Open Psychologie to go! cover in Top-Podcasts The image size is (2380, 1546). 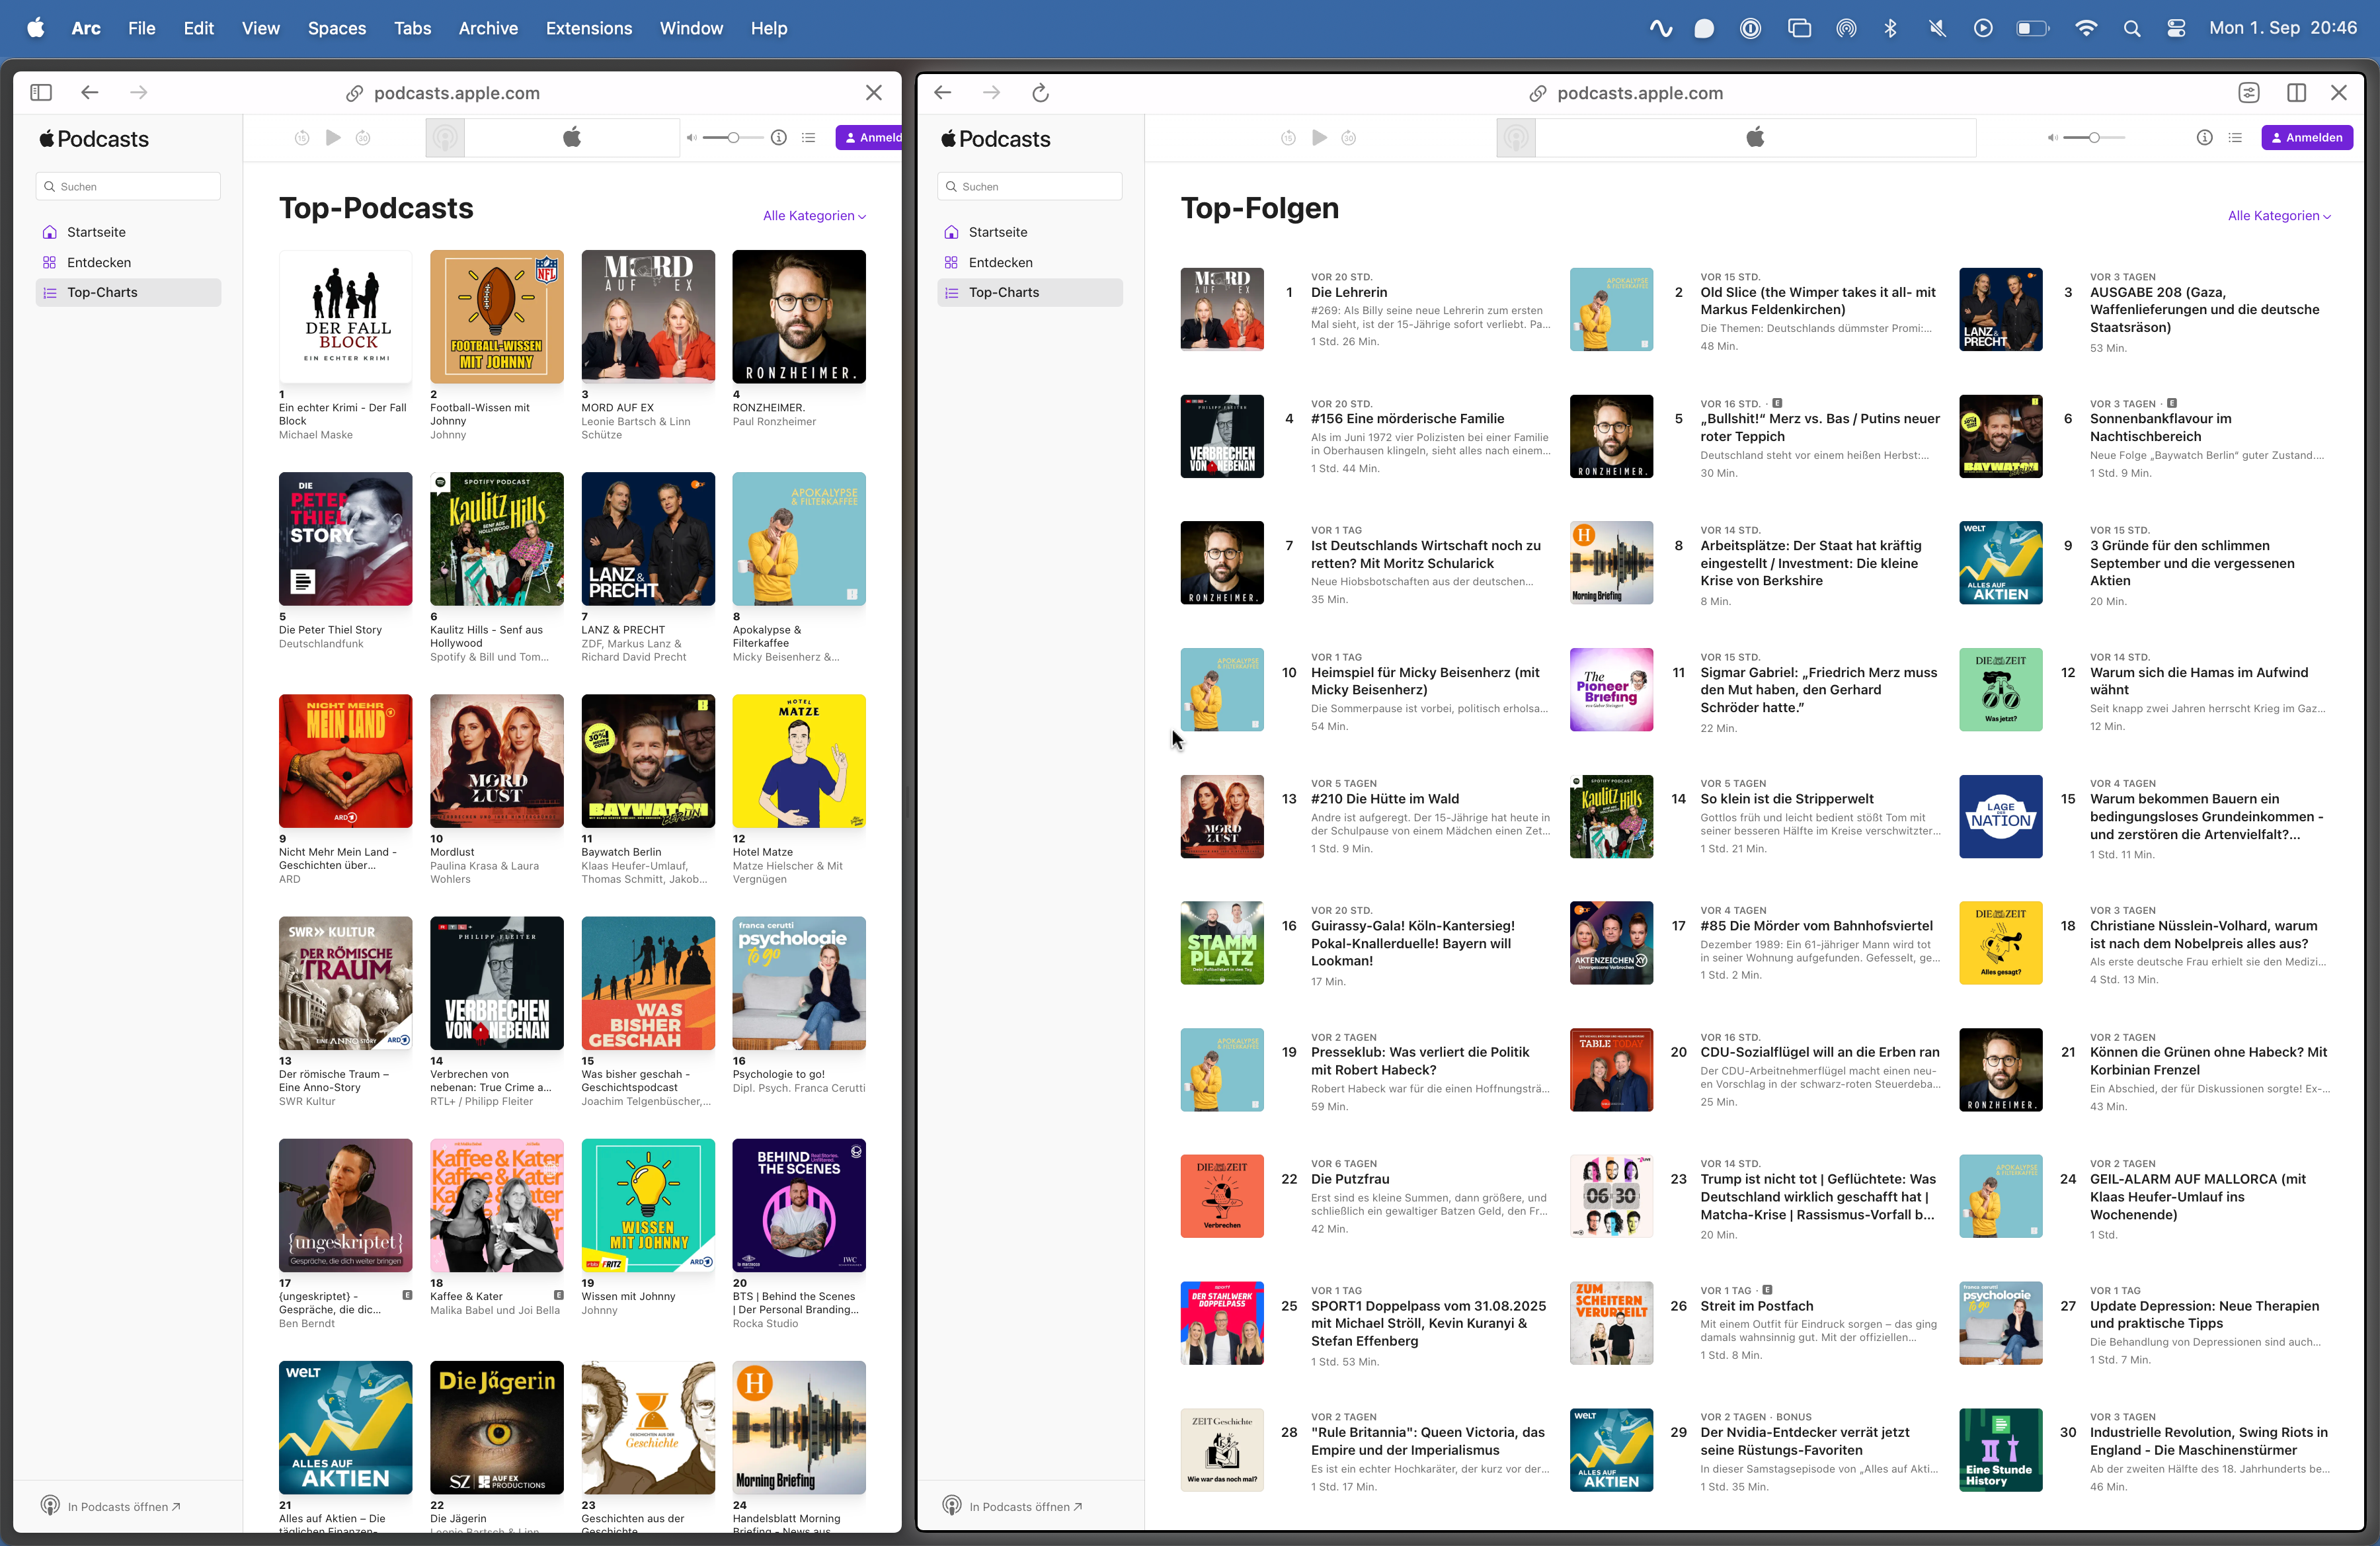tap(799, 982)
